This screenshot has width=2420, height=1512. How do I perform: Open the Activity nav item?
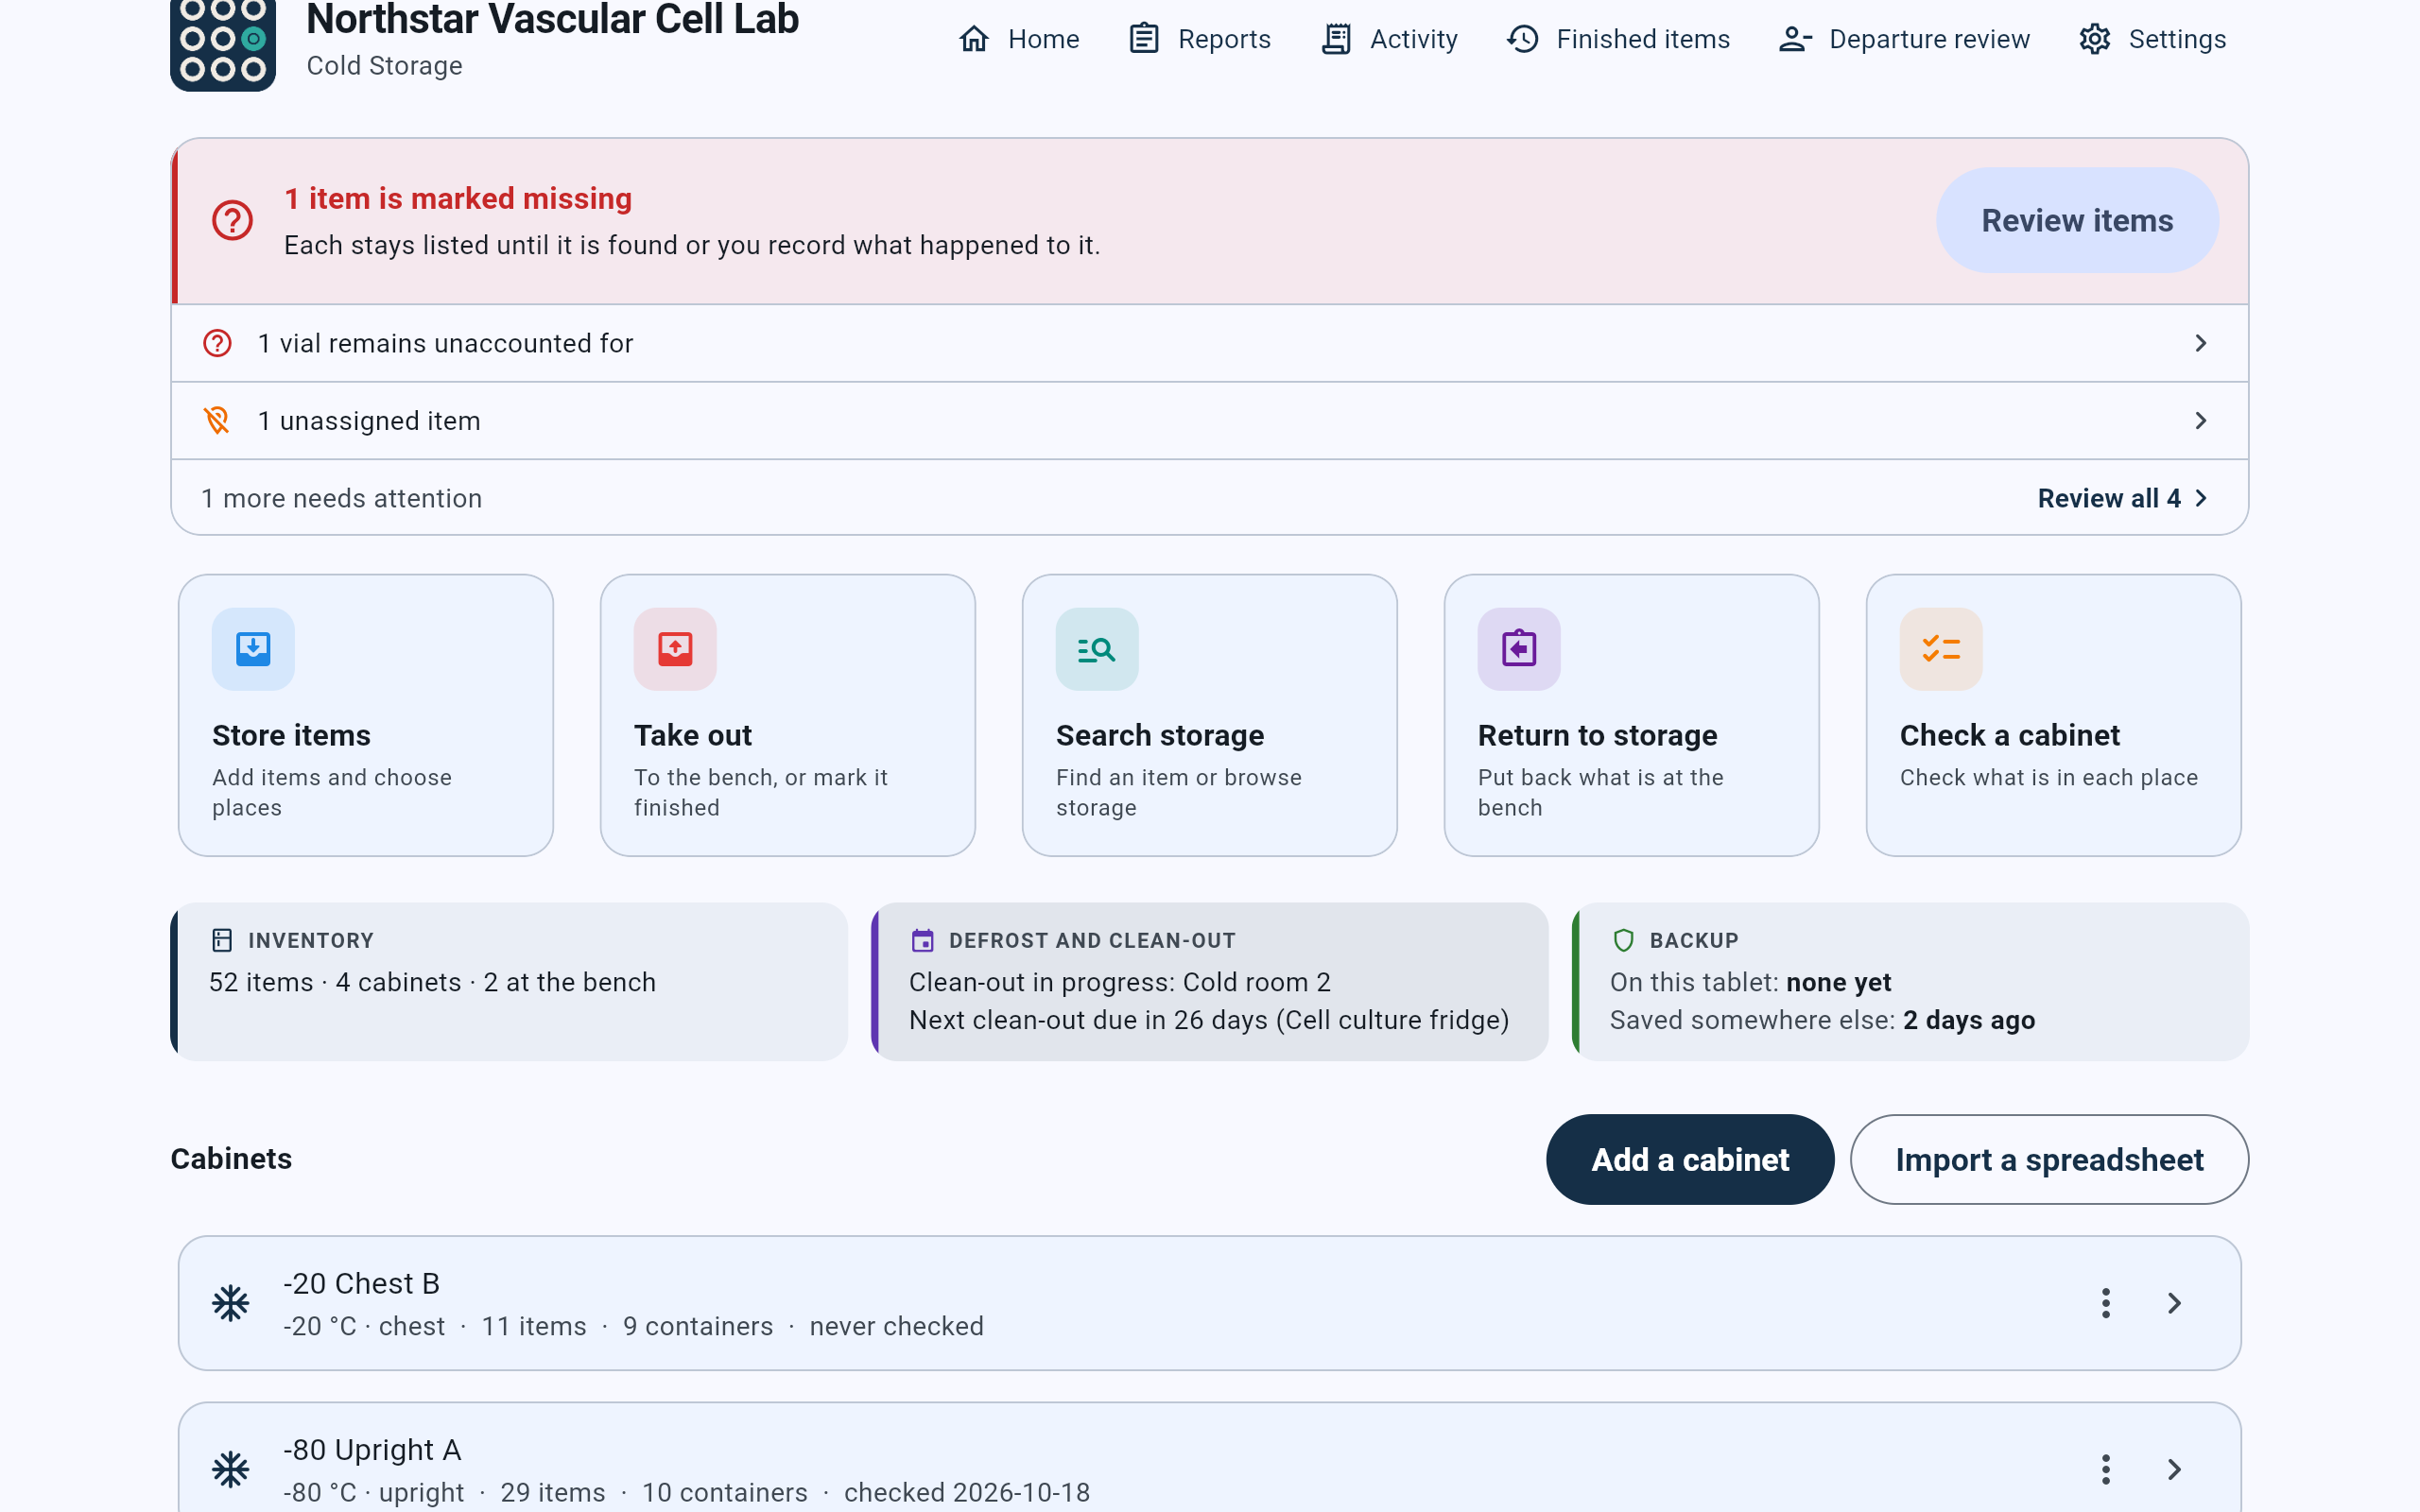tap(1389, 39)
